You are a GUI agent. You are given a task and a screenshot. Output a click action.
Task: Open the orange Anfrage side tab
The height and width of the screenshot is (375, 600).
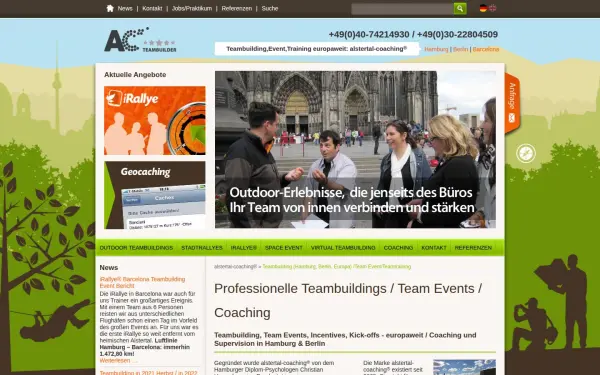point(512,103)
